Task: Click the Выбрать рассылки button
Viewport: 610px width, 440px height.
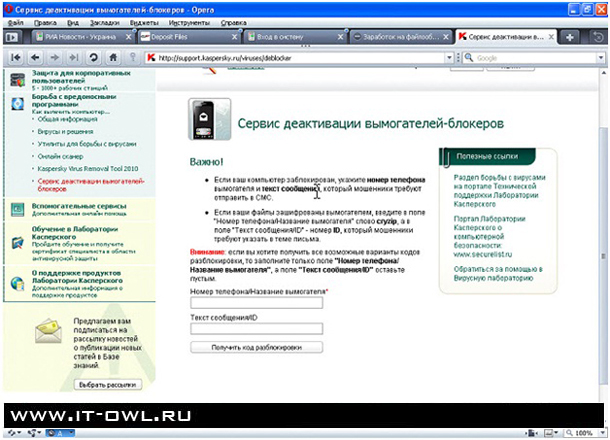Action: (108, 384)
